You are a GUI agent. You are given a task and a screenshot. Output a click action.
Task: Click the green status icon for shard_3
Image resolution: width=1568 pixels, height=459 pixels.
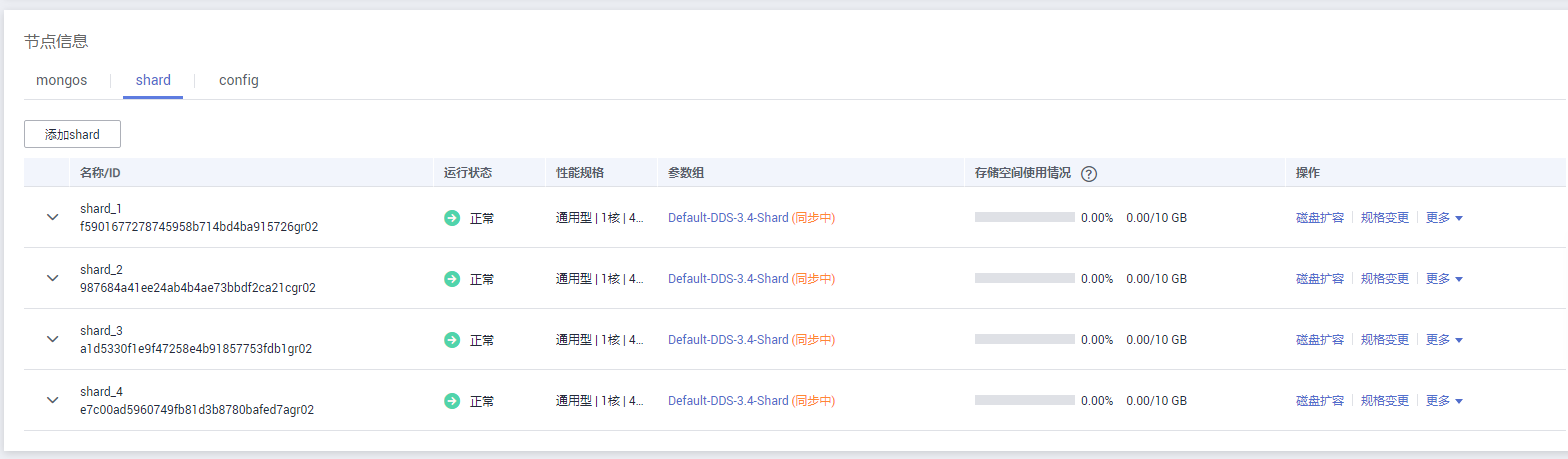[x=452, y=340]
